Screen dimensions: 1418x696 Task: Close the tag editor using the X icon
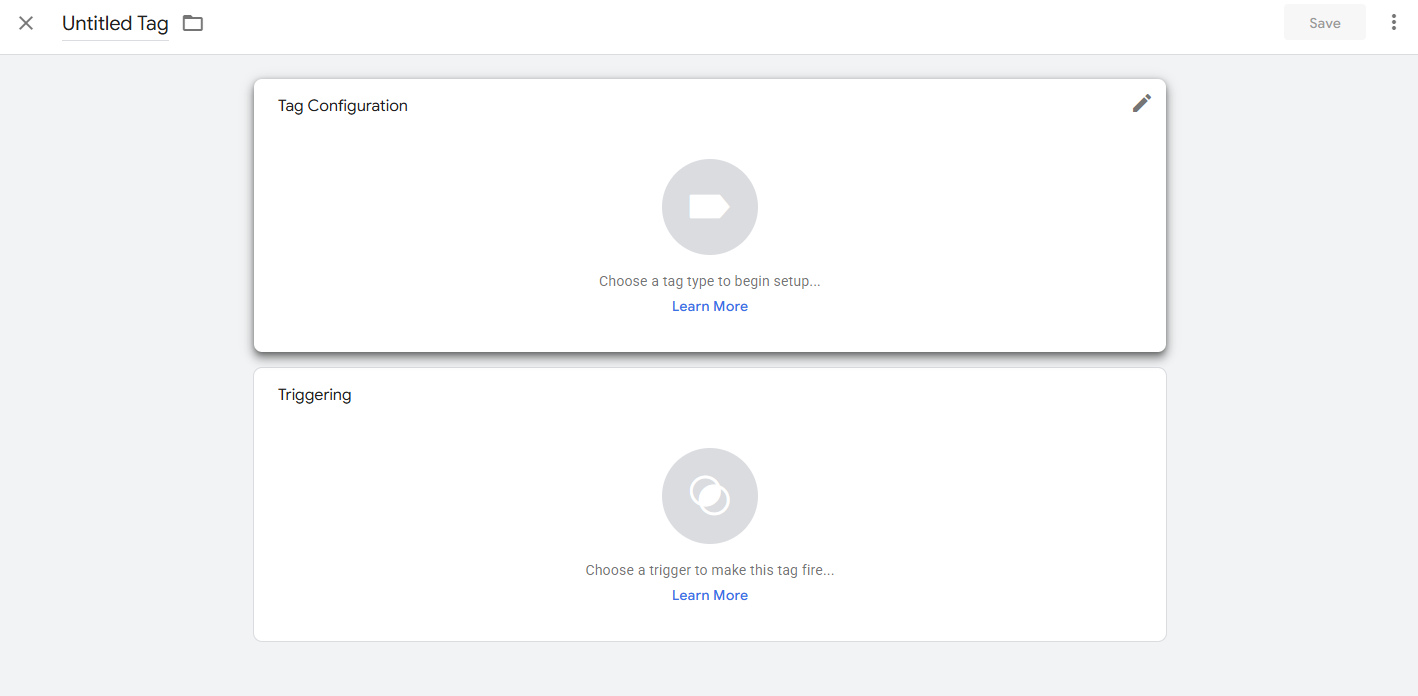coord(26,23)
